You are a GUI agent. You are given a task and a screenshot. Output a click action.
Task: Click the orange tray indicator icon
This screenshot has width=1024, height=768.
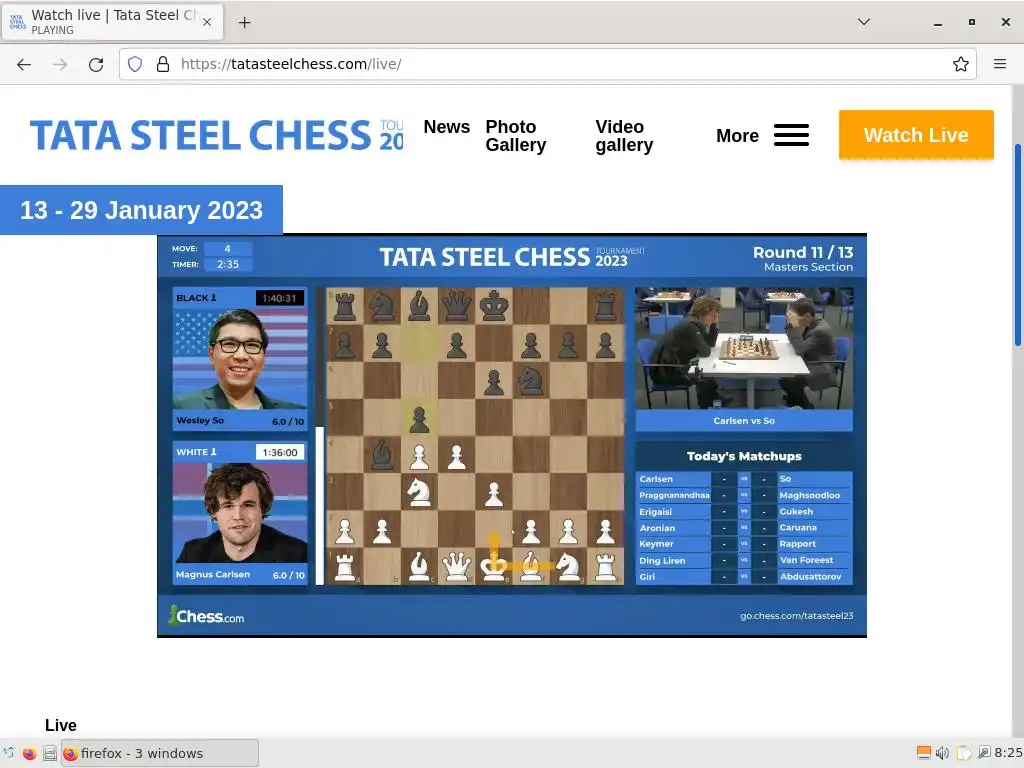(x=923, y=754)
